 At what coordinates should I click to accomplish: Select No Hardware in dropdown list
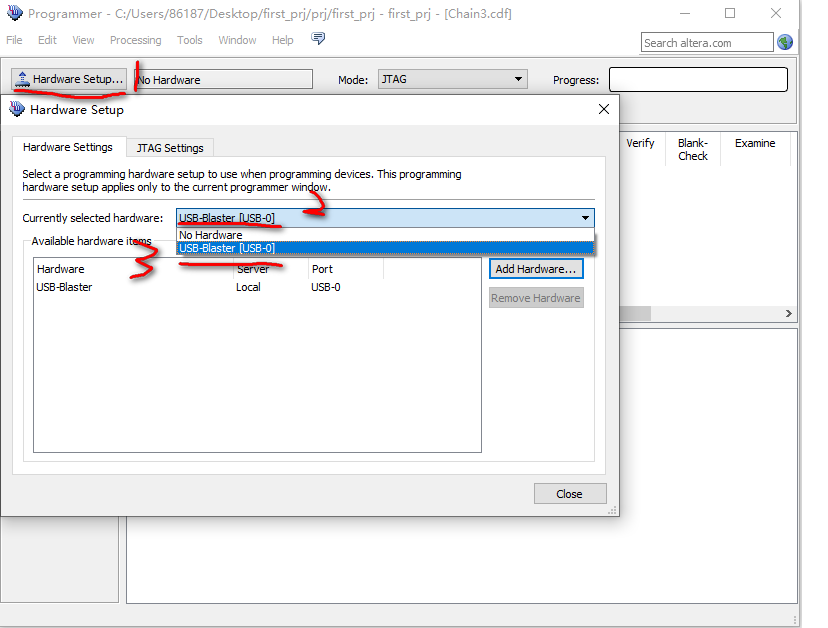click(x=385, y=235)
